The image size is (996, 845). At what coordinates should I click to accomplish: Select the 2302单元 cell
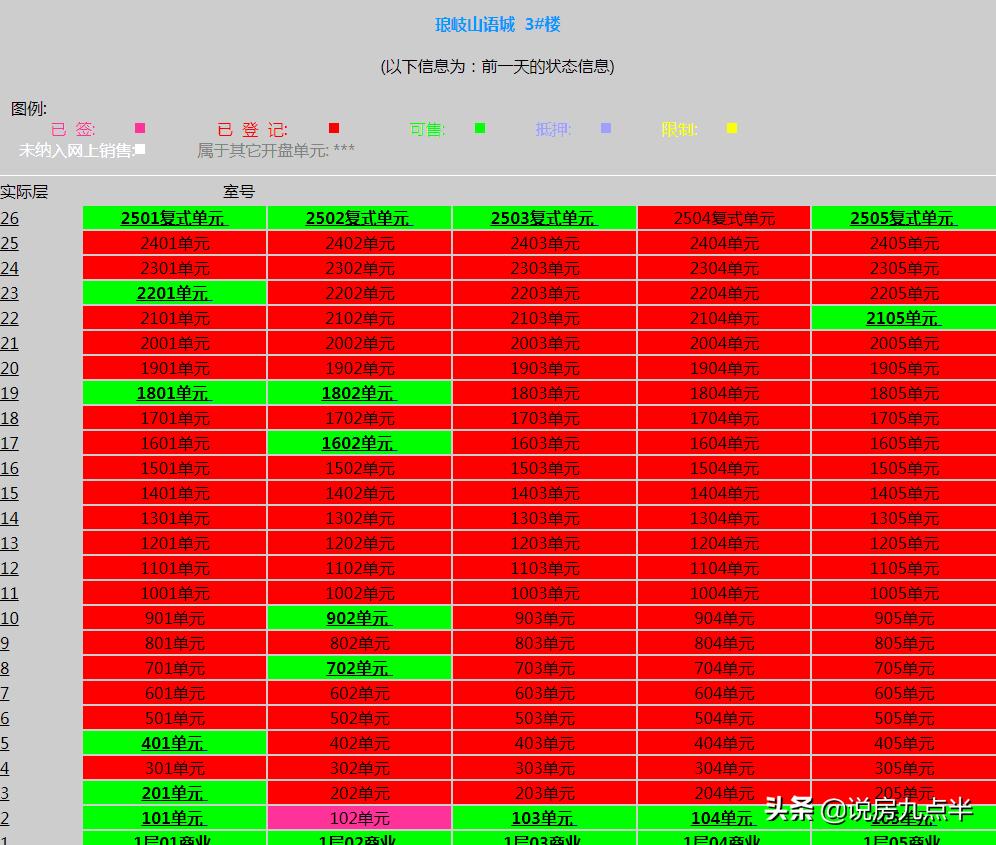coord(360,268)
